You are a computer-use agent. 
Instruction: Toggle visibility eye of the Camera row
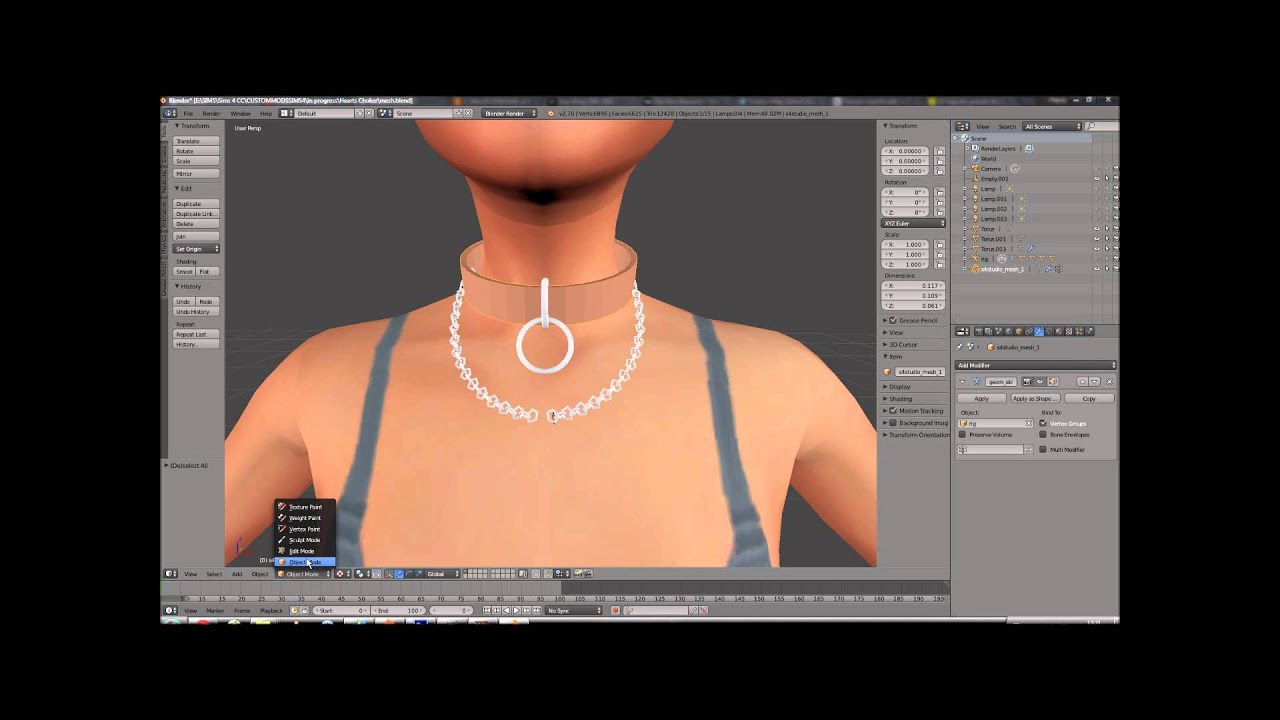pyautogui.click(x=1097, y=169)
